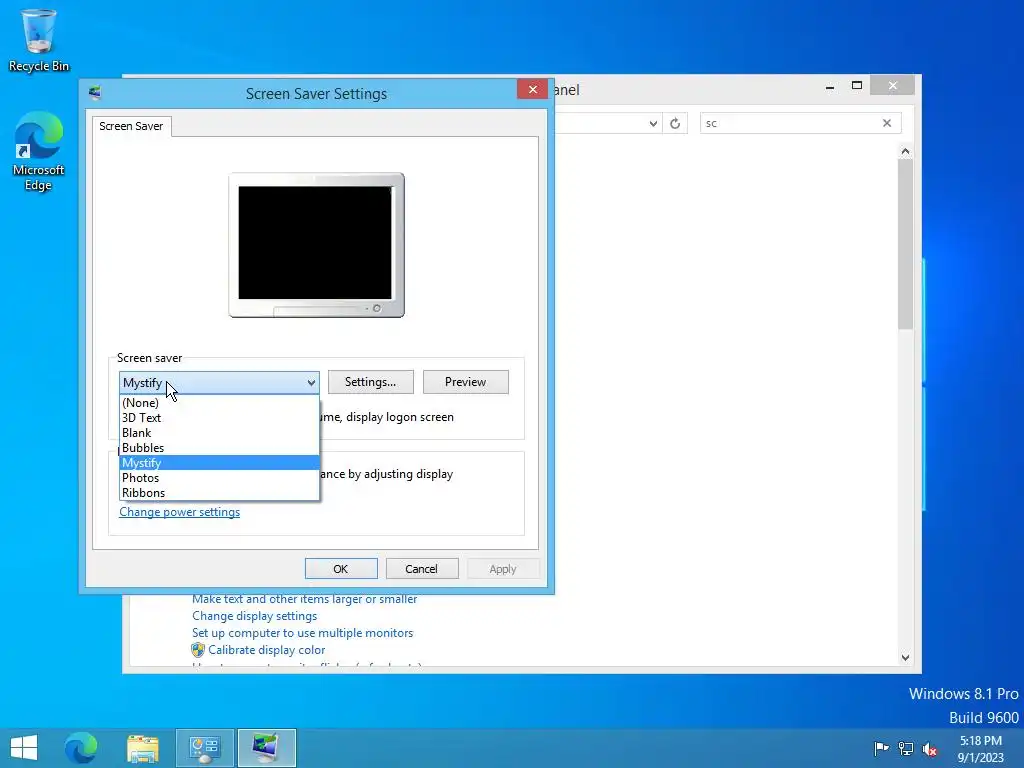Screen dimensions: 1024x768
Task: Close the Screen Saver Settings dialog
Action: (533, 89)
